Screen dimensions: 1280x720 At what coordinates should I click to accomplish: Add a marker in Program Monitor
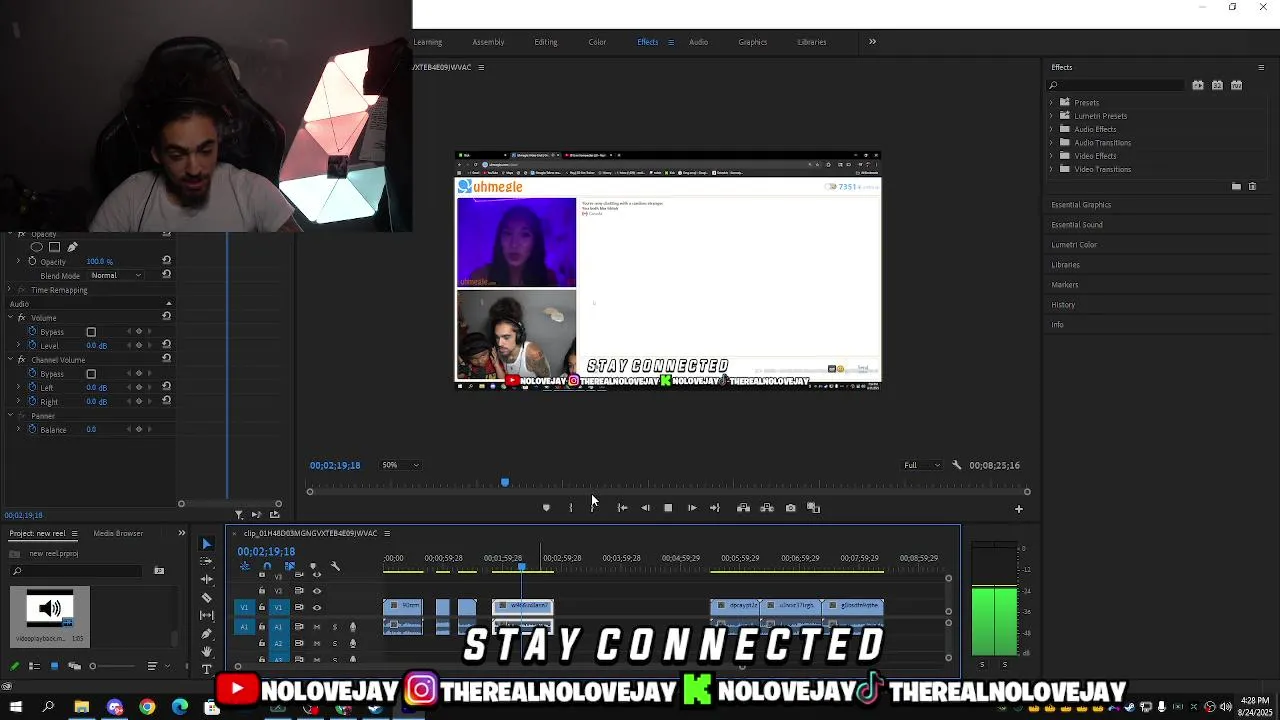click(546, 508)
